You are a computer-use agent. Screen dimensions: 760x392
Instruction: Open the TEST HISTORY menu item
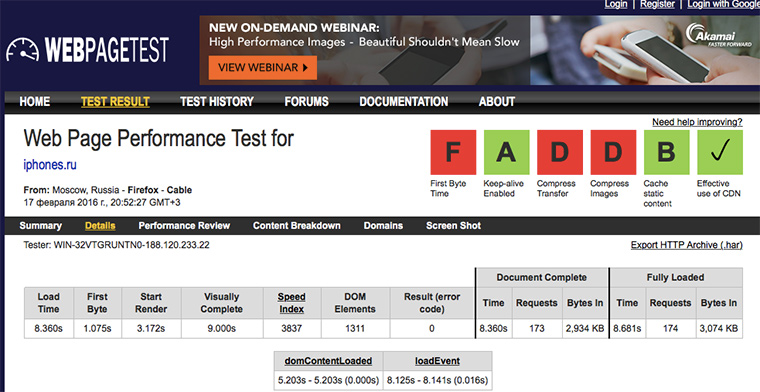217,102
